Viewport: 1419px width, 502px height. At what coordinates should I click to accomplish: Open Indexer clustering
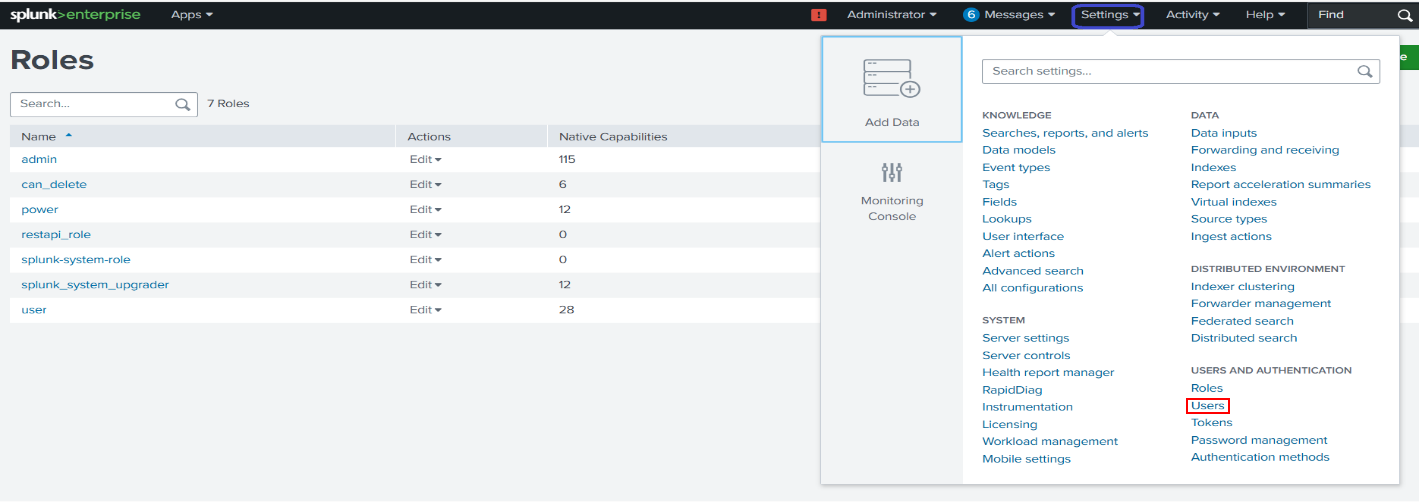coord(1243,286)
